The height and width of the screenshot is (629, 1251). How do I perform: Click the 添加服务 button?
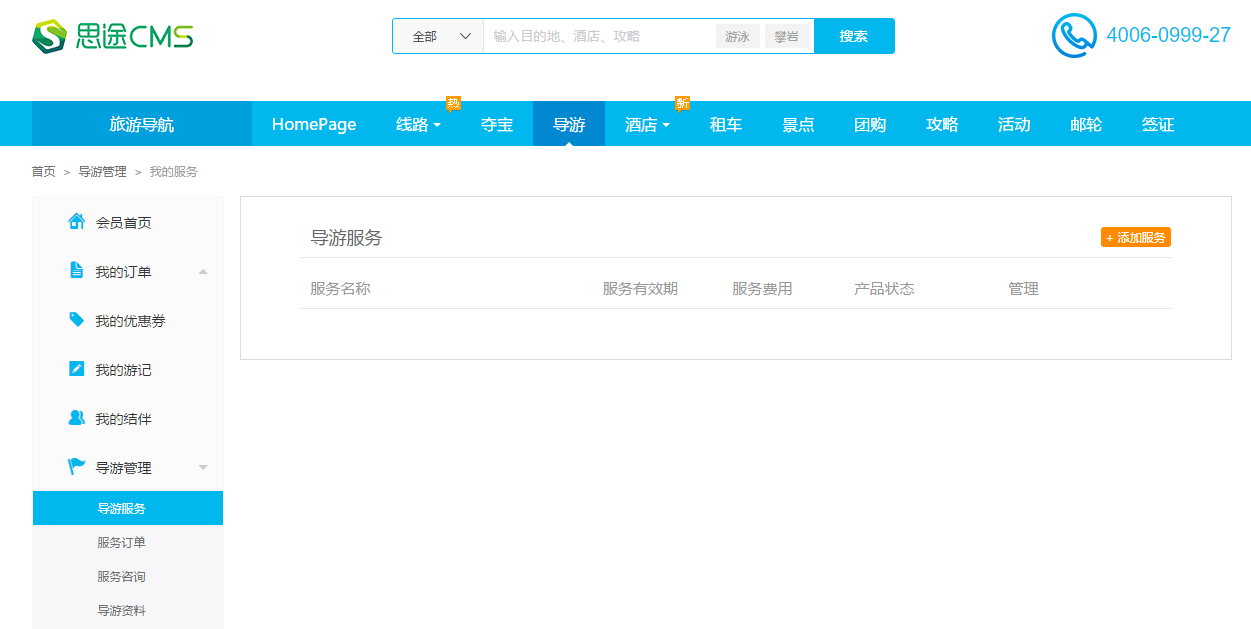[1135, 238]
